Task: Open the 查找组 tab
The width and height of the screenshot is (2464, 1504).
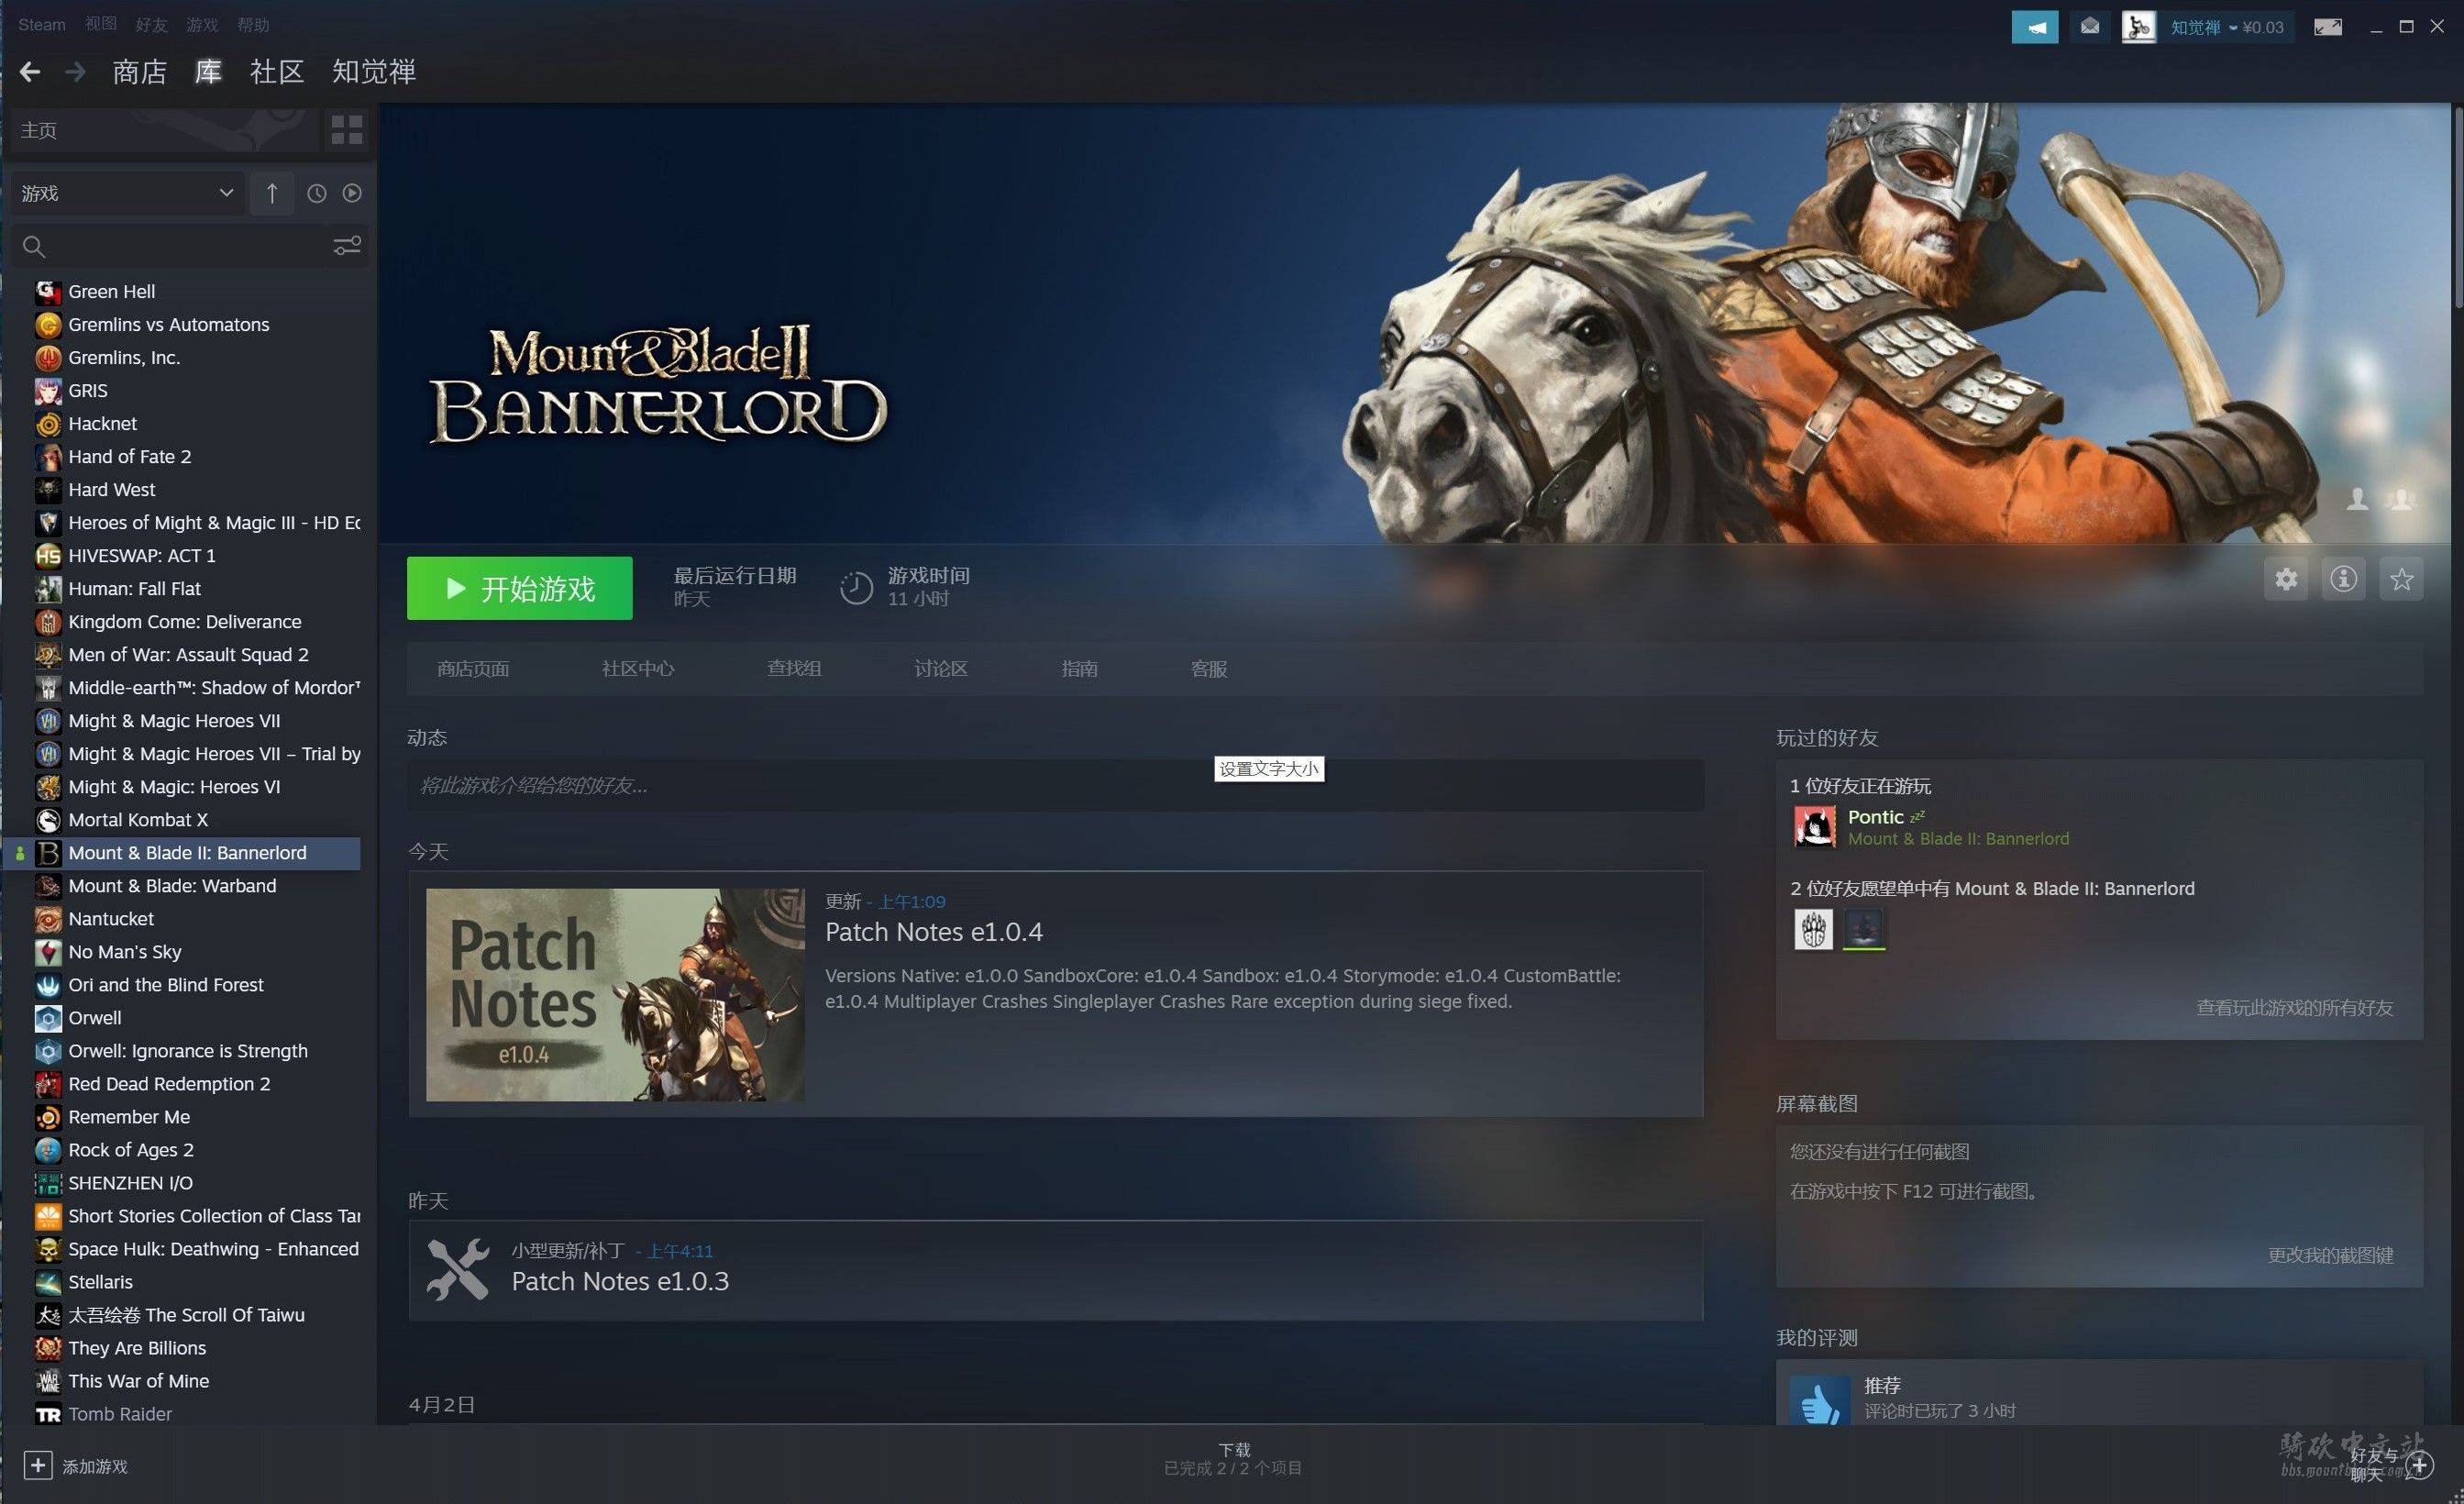Action: [x=794, y=669]
